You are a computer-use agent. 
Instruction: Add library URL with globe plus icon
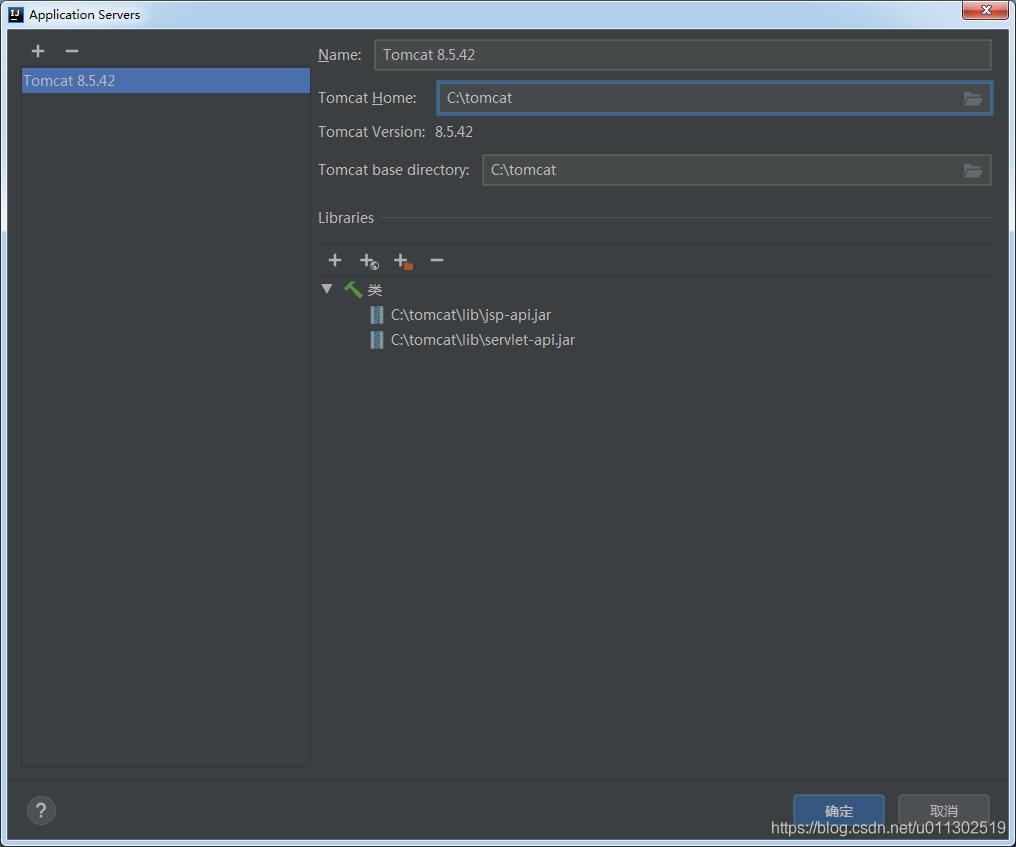[x=369, y=261]
